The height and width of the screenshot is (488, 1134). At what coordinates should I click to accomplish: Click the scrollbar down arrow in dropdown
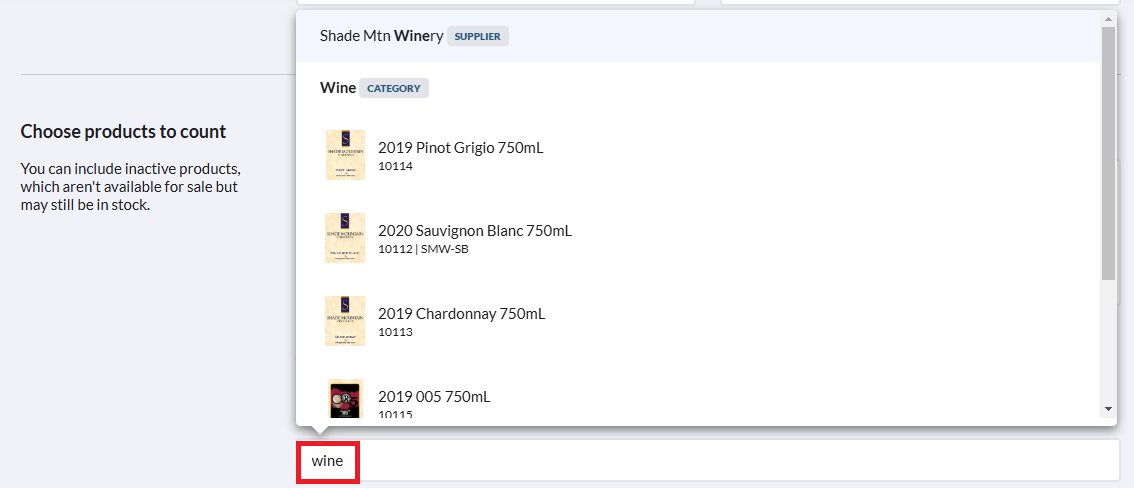tap(1108, 409)
